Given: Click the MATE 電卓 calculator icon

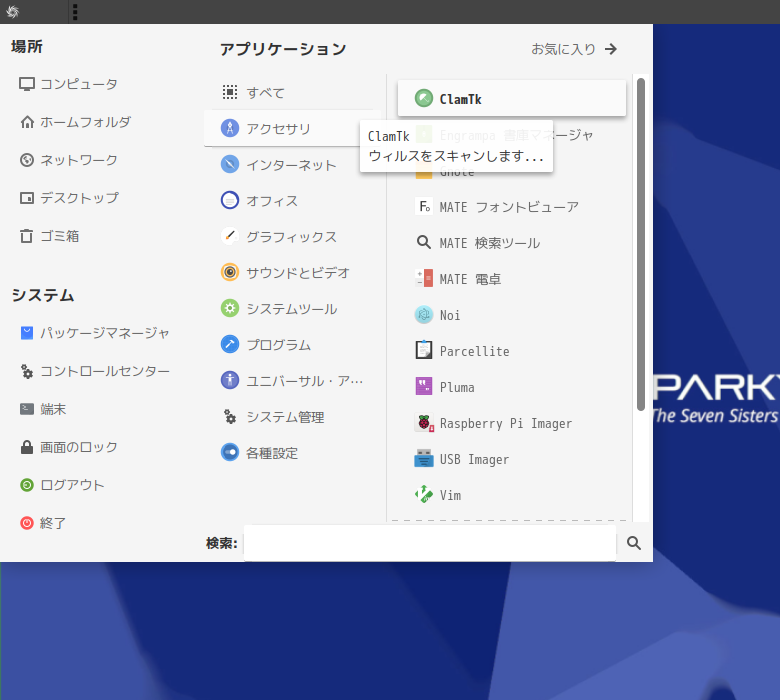Looking at the screenshot, I should point(424,278).
